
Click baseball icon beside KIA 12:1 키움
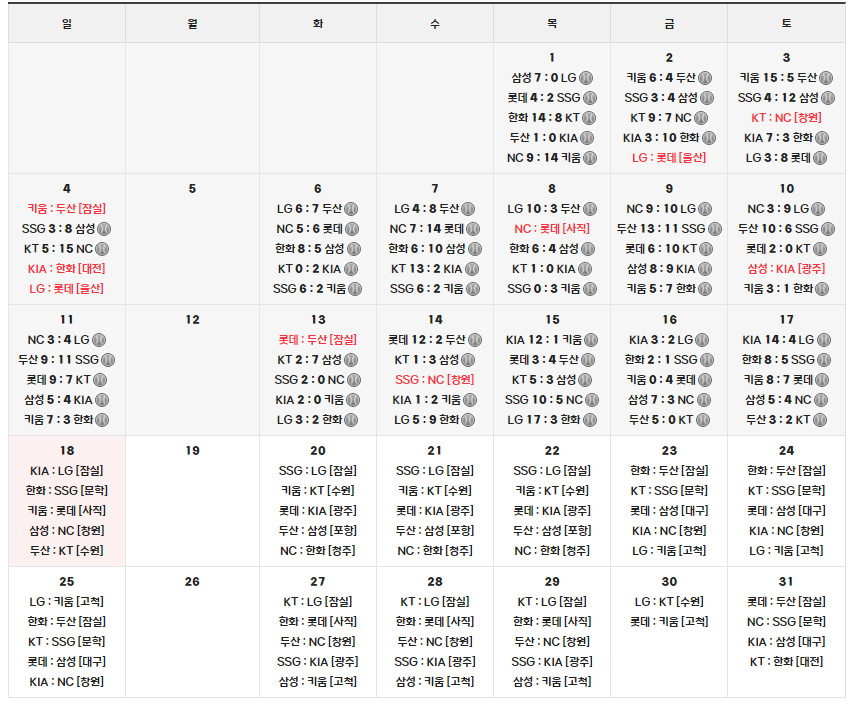(x=591, y=340)
